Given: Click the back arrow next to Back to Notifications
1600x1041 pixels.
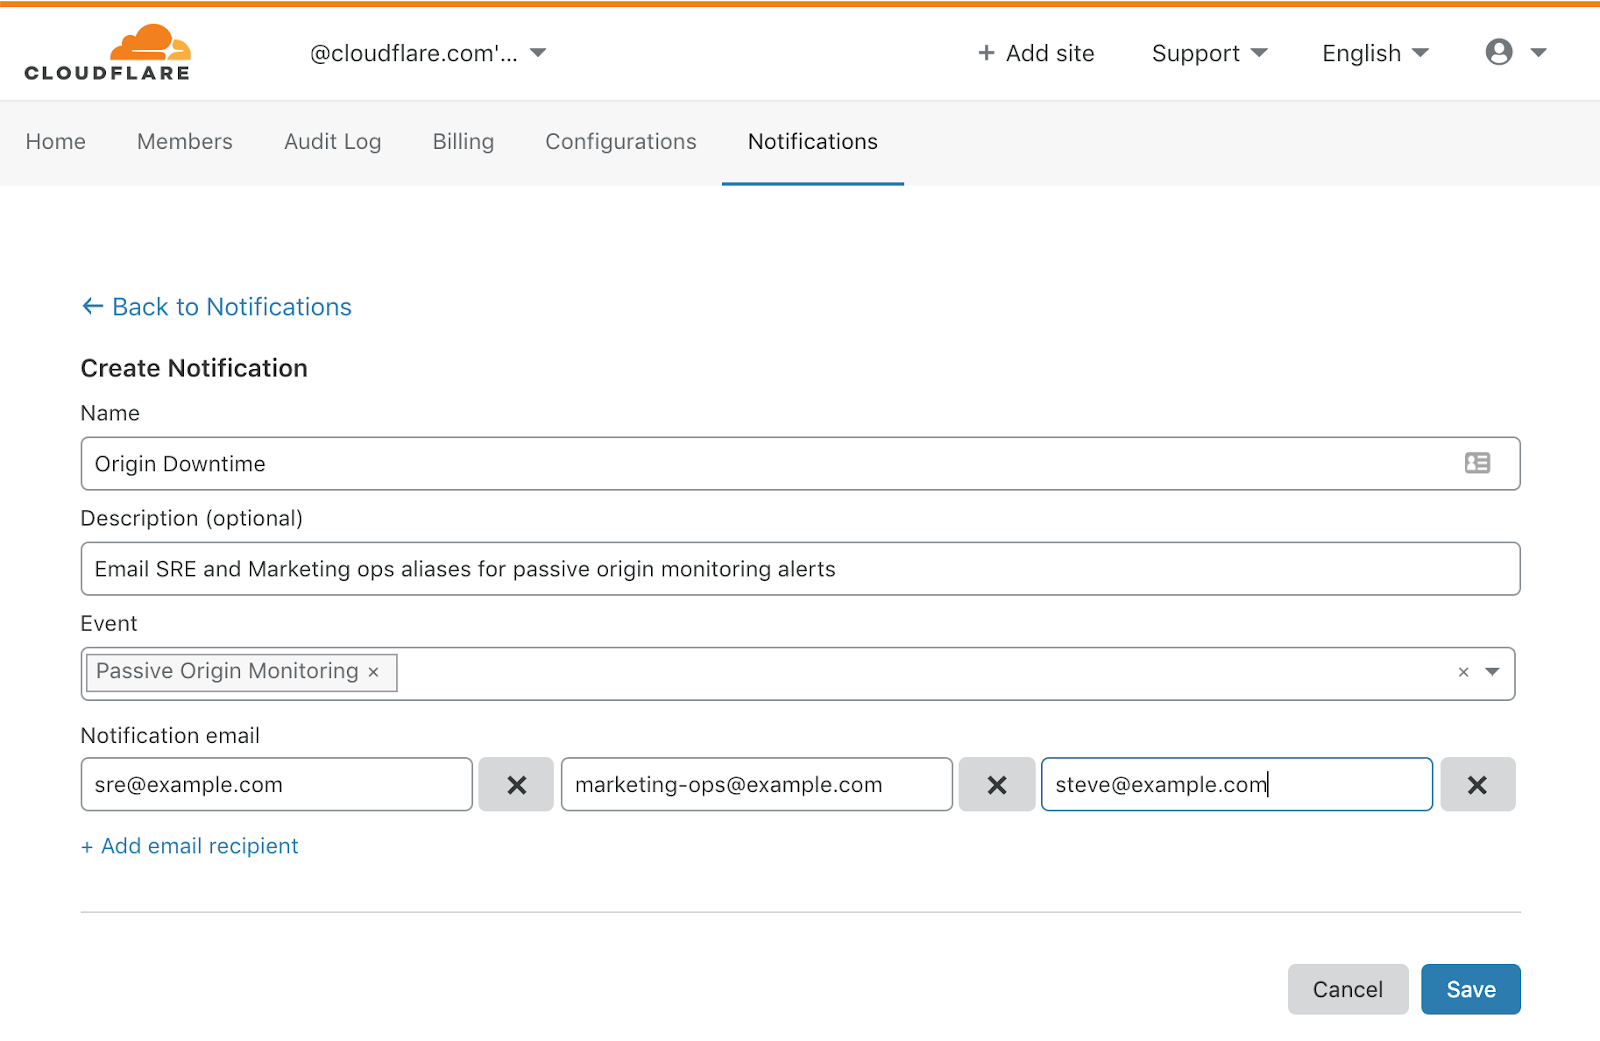Looking at the screenshot, I should tap(92, 306).
